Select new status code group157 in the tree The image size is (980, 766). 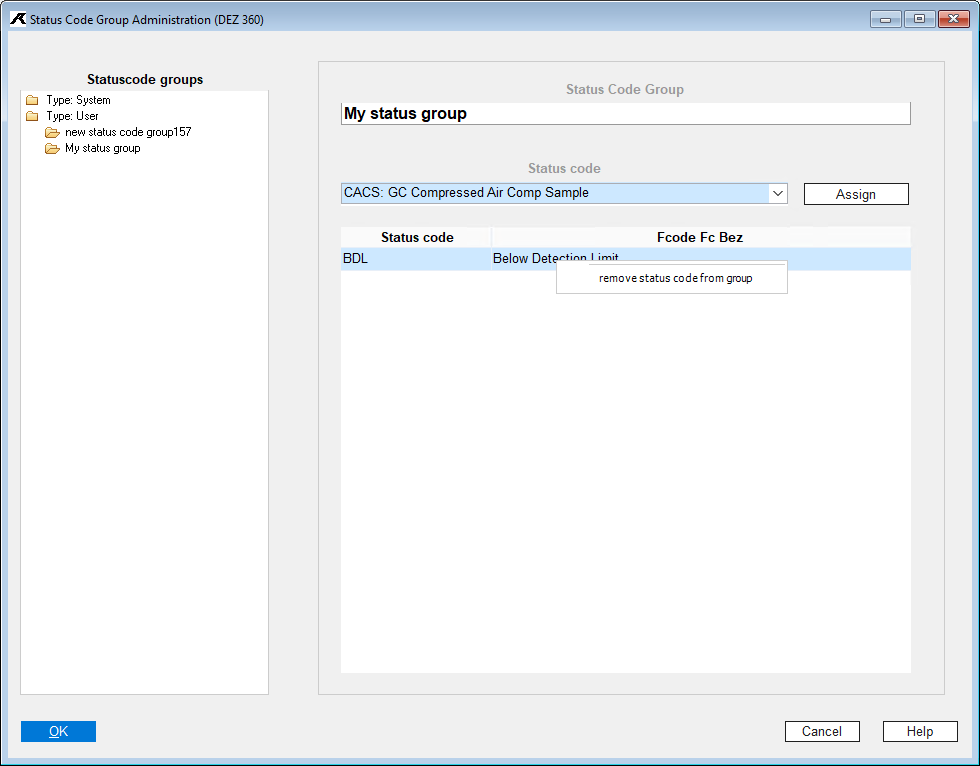(128, 132)
